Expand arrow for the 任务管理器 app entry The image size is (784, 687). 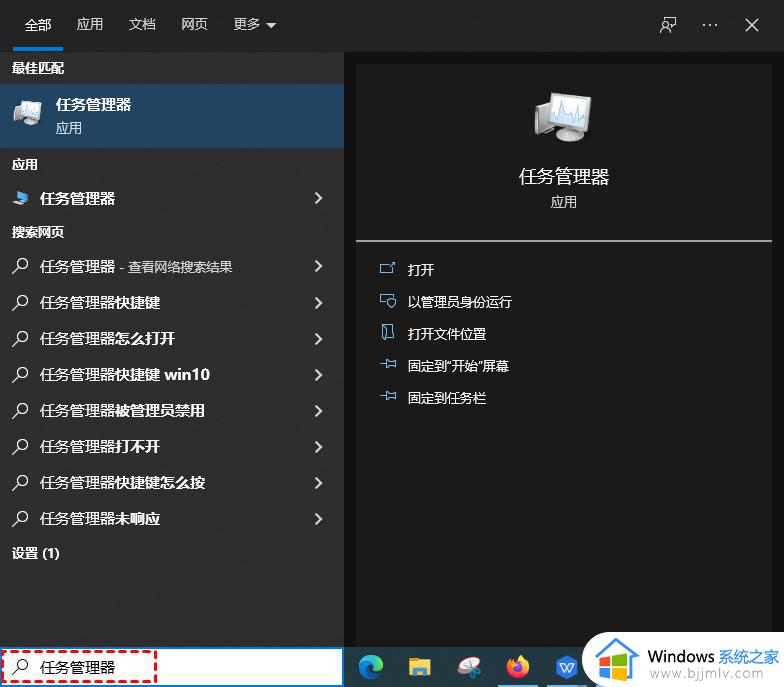pyautogui.click(x=318, y=198)
